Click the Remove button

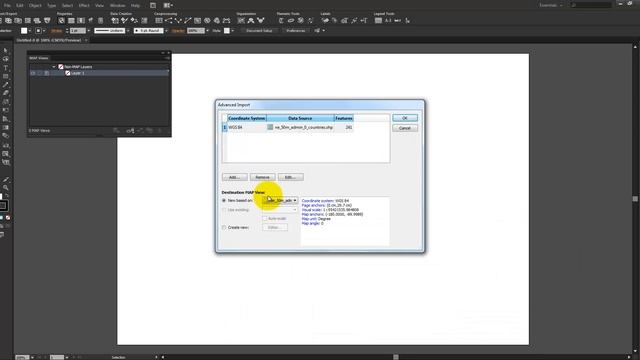(x=262, y=177)
